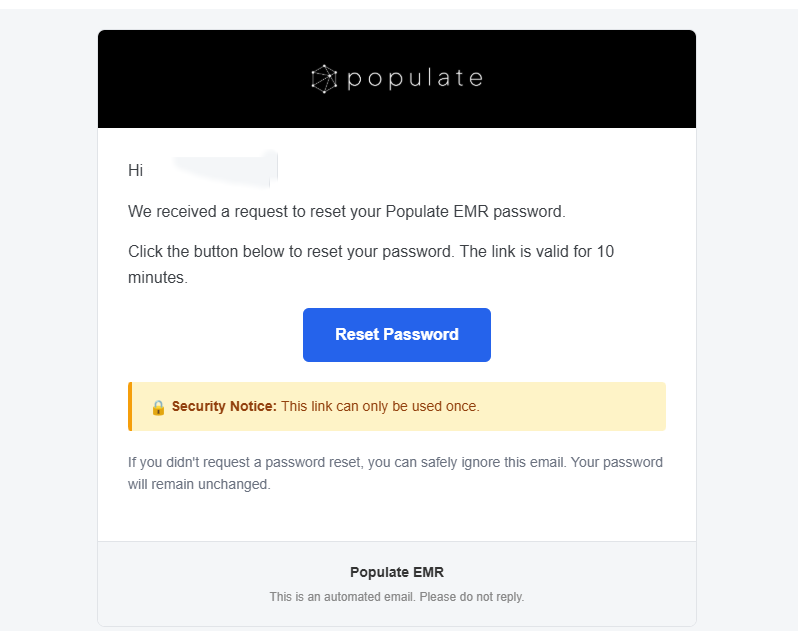The width and height of the screenshot is (798, 631).
Task: Click the "Click the button below" instruction line
Action: [371, 251]
